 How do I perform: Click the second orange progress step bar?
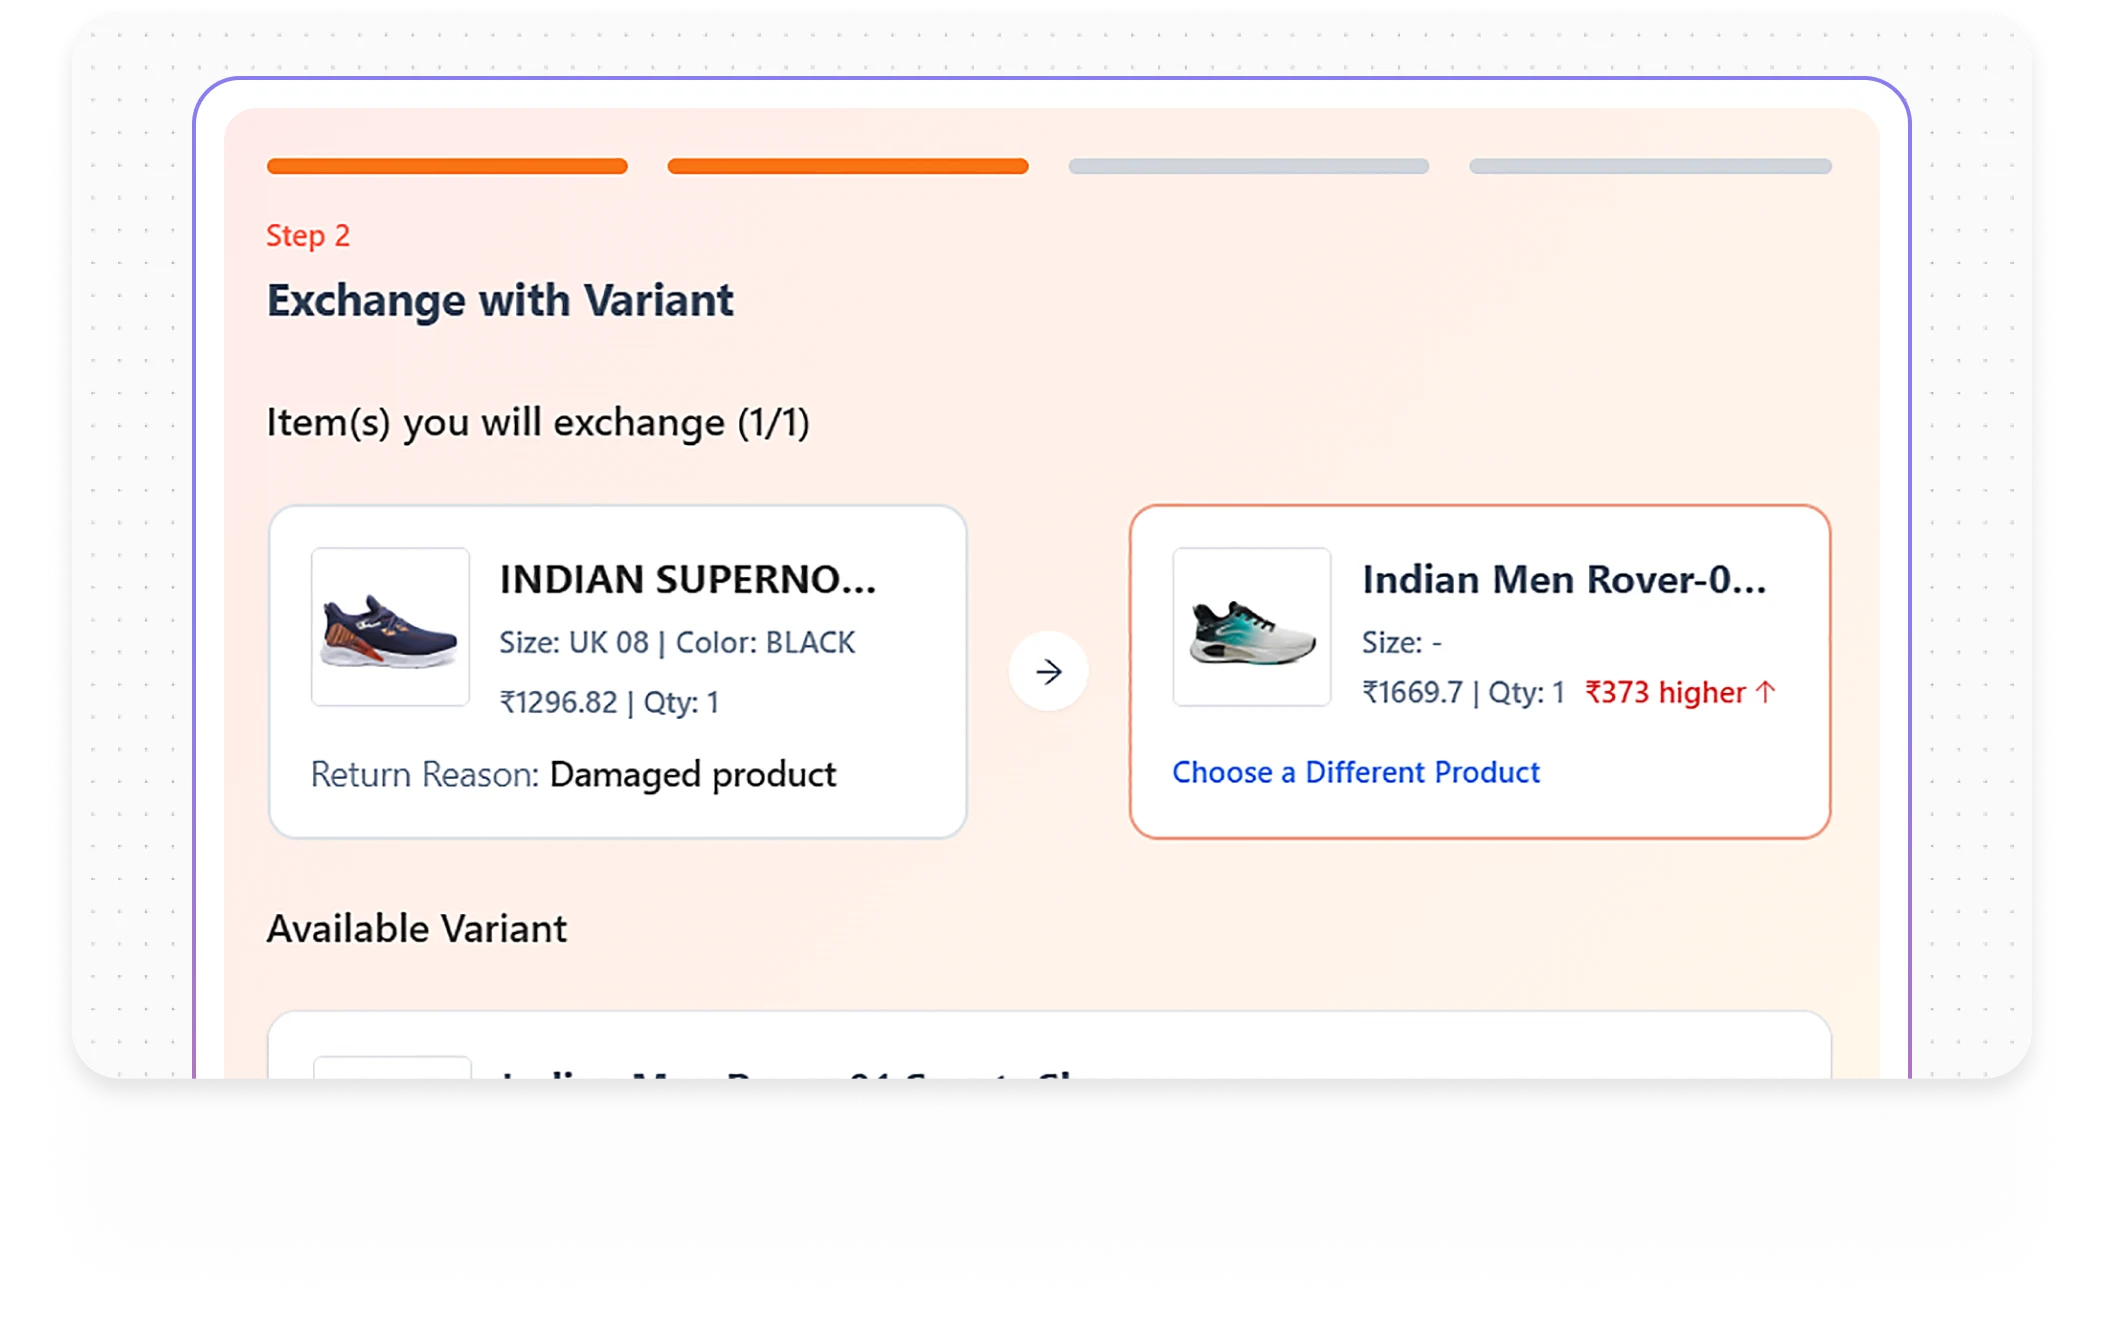point(848,166)
